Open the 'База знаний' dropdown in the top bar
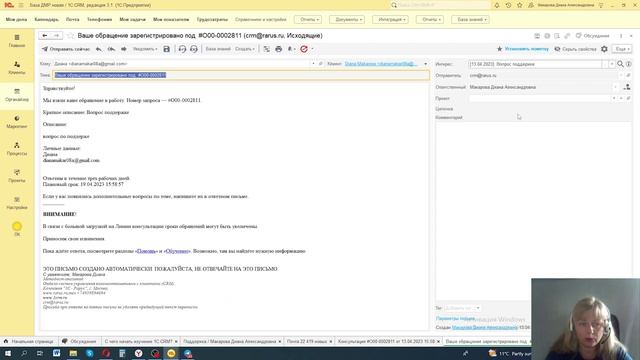Image resolution: width=640 pixels, height=360 pixels. [x=470, y=20]
